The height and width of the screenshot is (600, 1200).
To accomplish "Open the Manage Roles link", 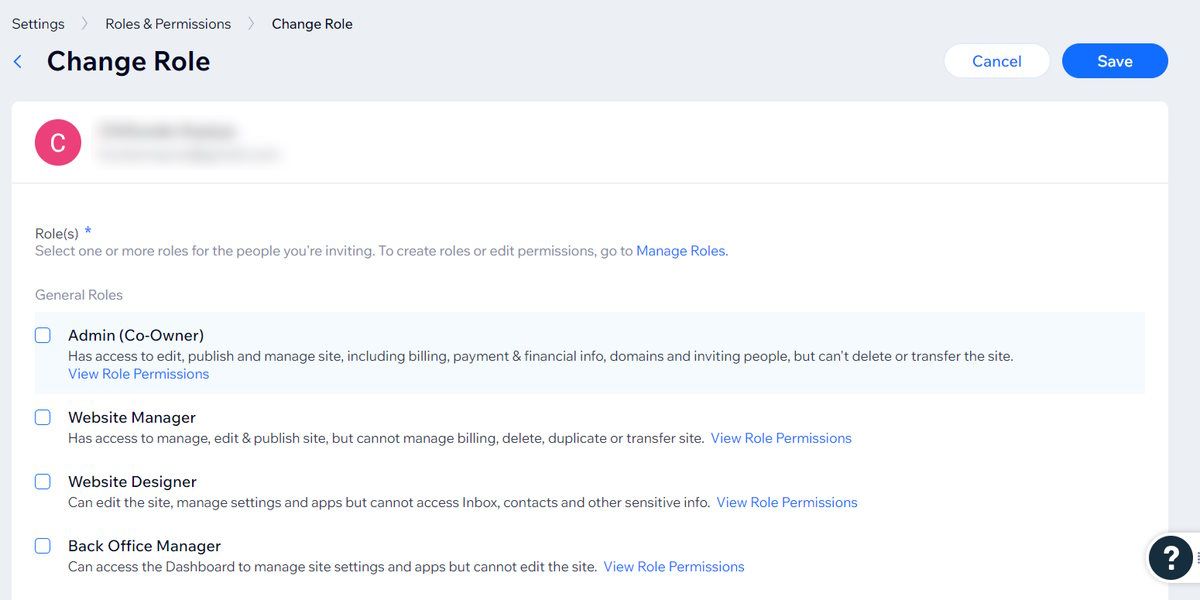I will (x=681, y=251).
